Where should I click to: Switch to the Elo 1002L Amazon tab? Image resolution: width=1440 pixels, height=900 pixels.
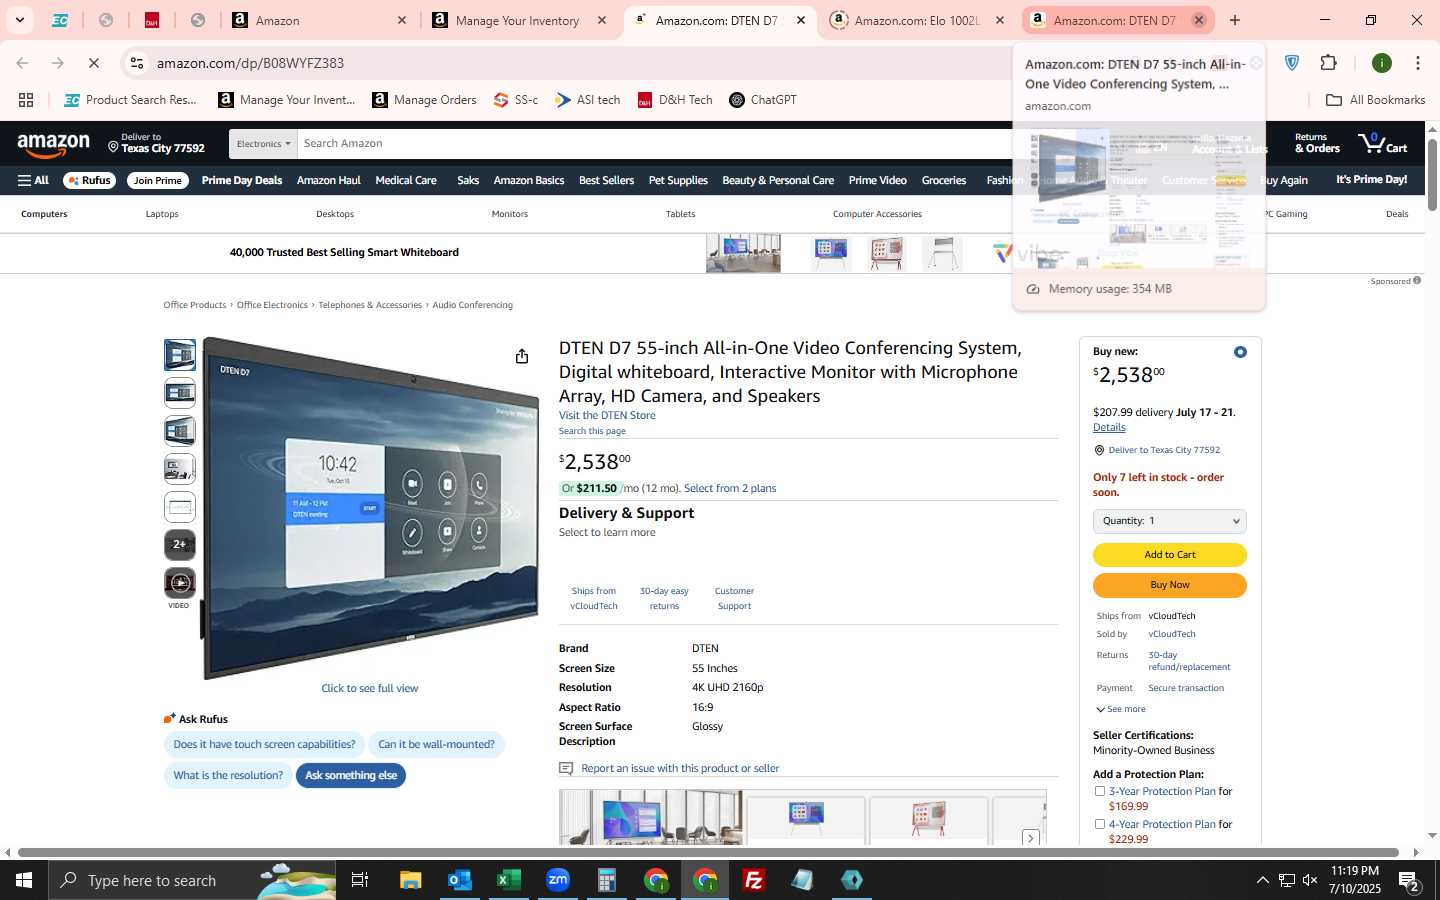click(917, 20)
